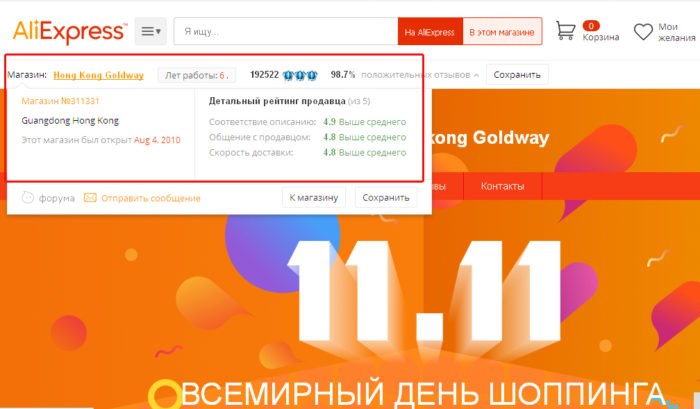The image size is (700, 409).
Task: Click popup 'Сохранить' button near 'К магазину'
Action: click(x=386, y=197)
